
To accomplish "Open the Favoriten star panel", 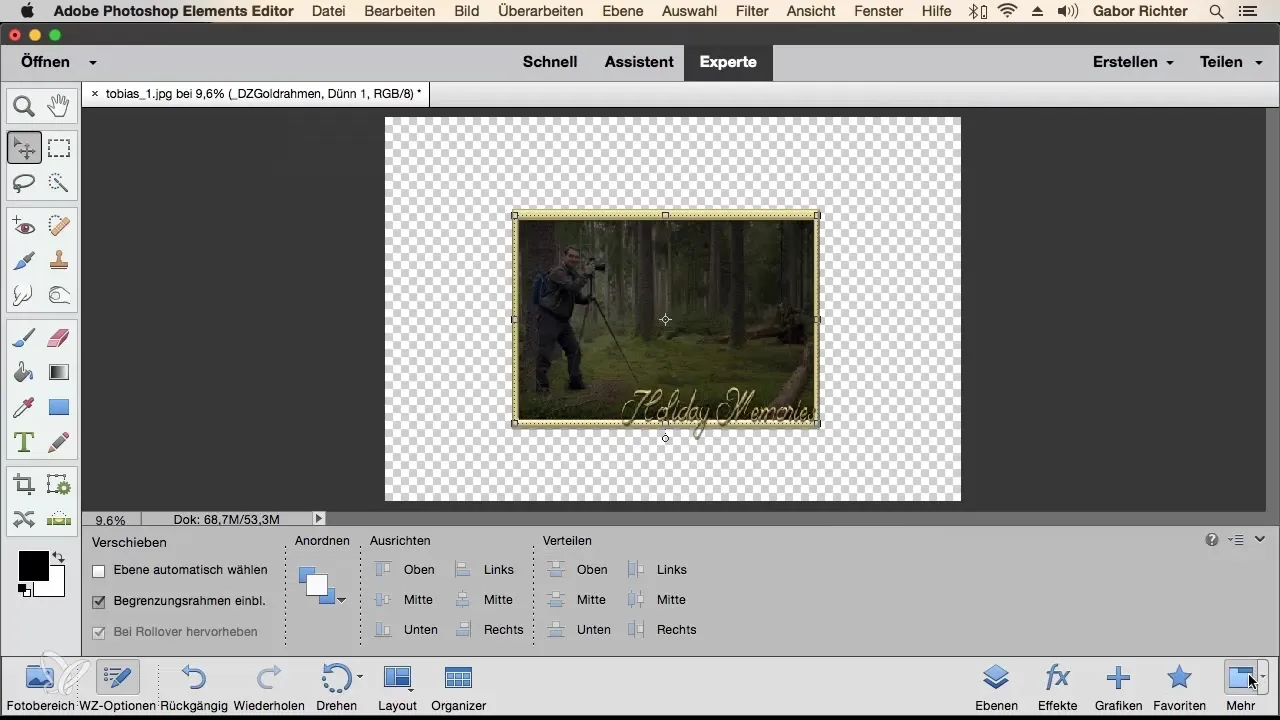I will click(1180, 686).
